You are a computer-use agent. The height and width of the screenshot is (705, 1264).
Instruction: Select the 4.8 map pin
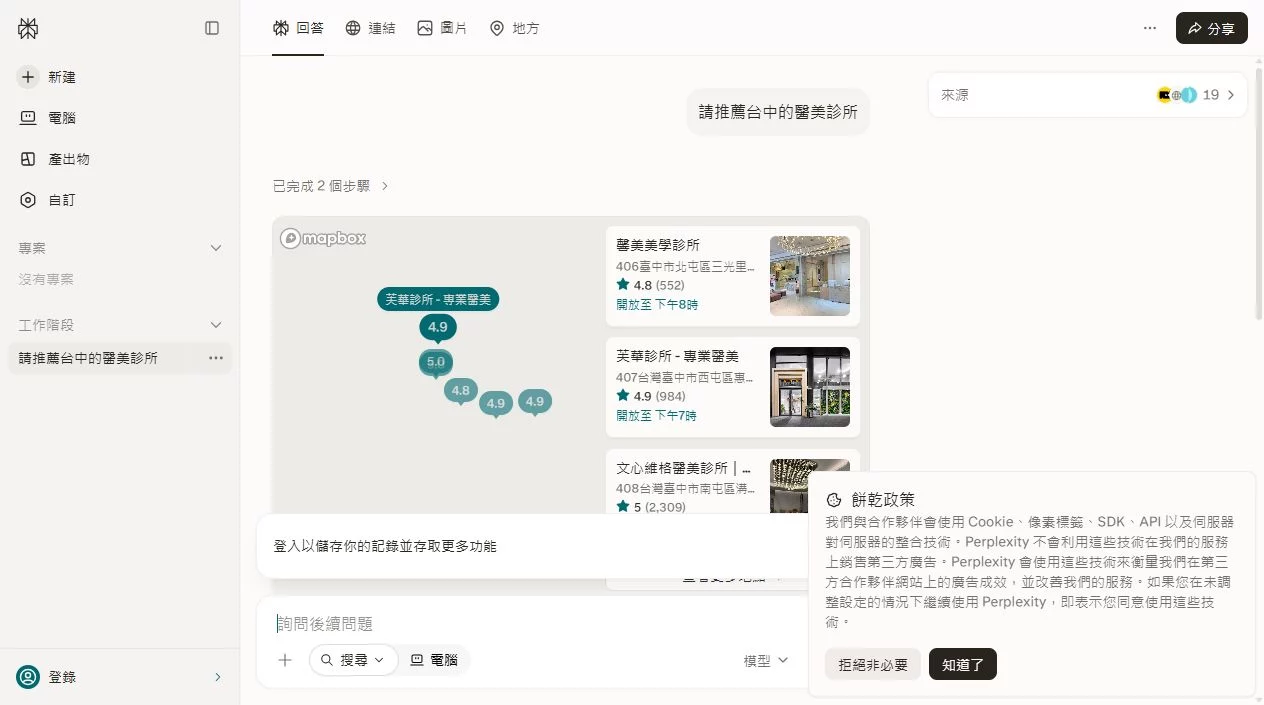pyautogui.click(x=460, y=391)
